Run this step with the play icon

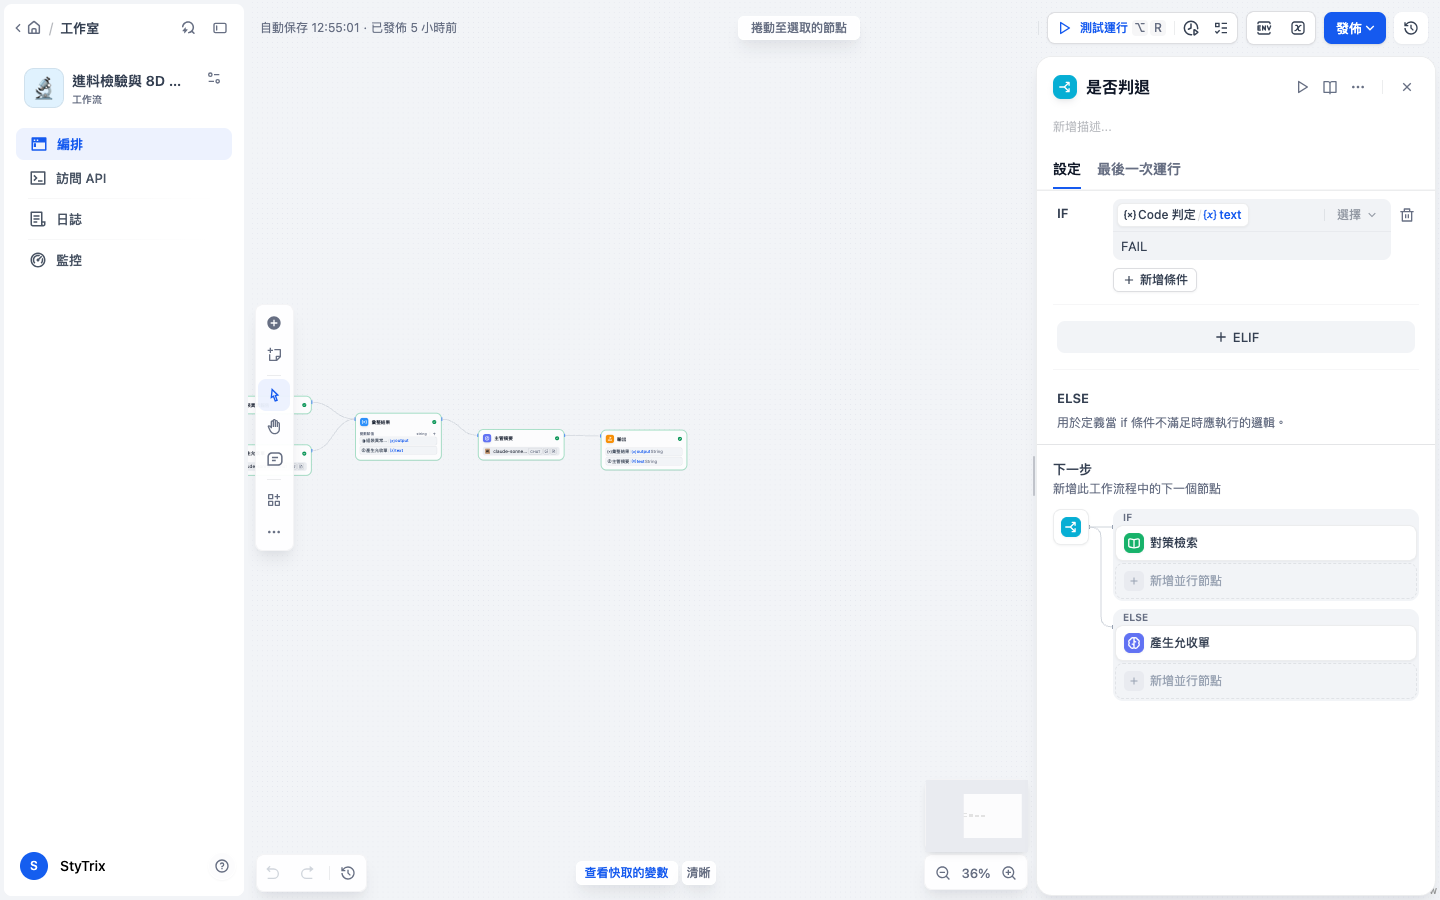pyautogui.click(x=1302, y=87)
